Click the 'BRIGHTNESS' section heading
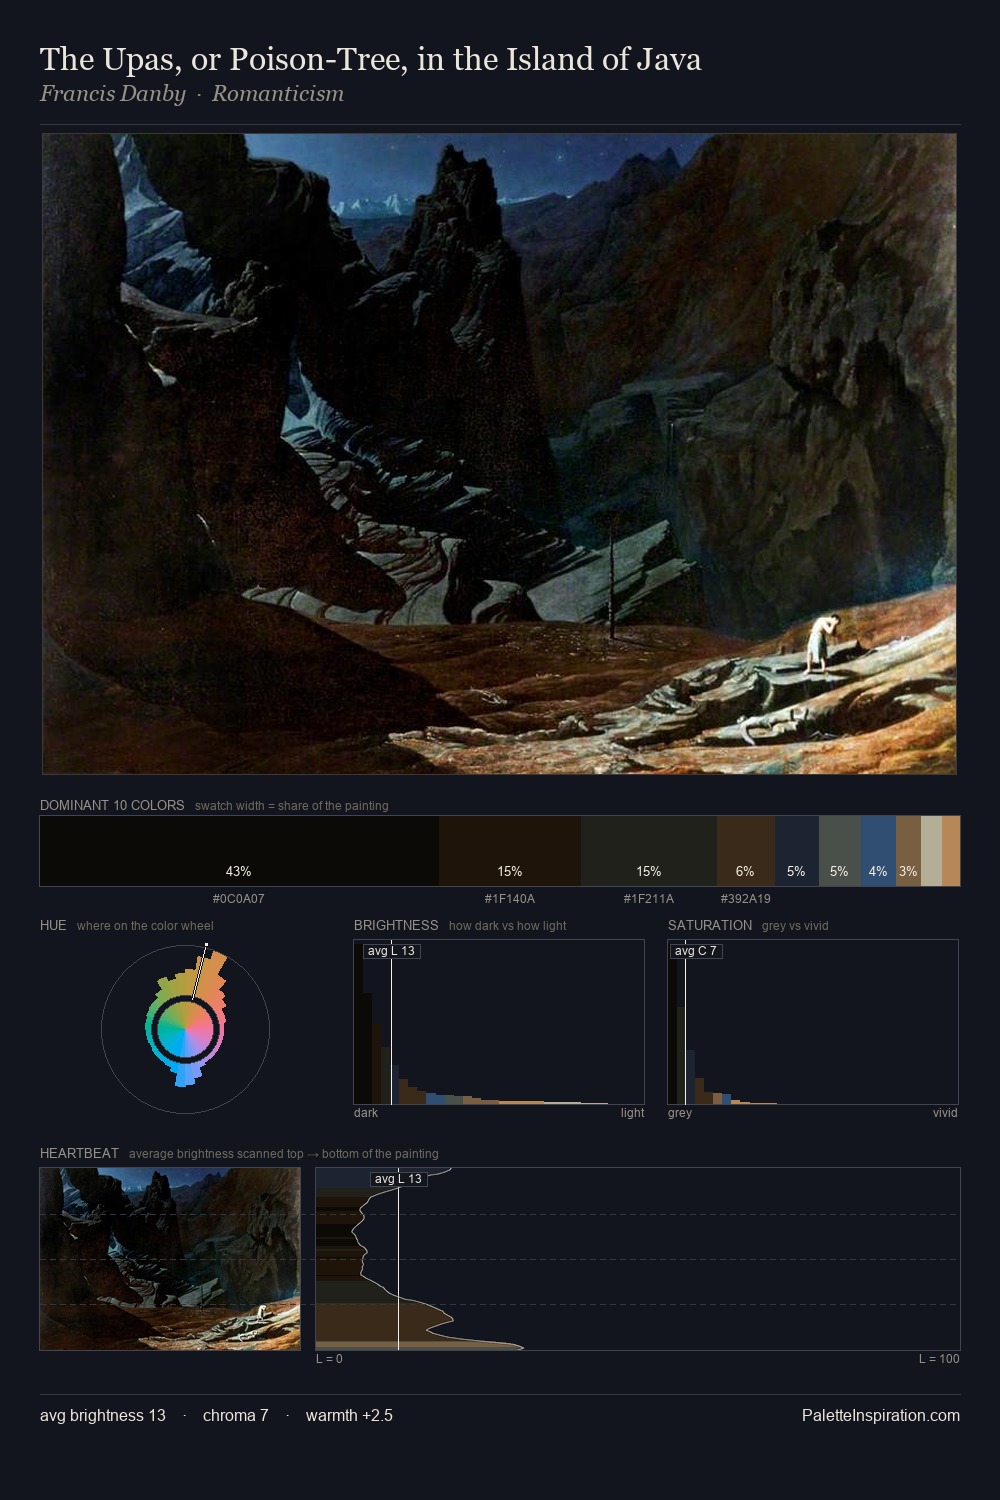1000x1500 pixels. tap(396, 925)
